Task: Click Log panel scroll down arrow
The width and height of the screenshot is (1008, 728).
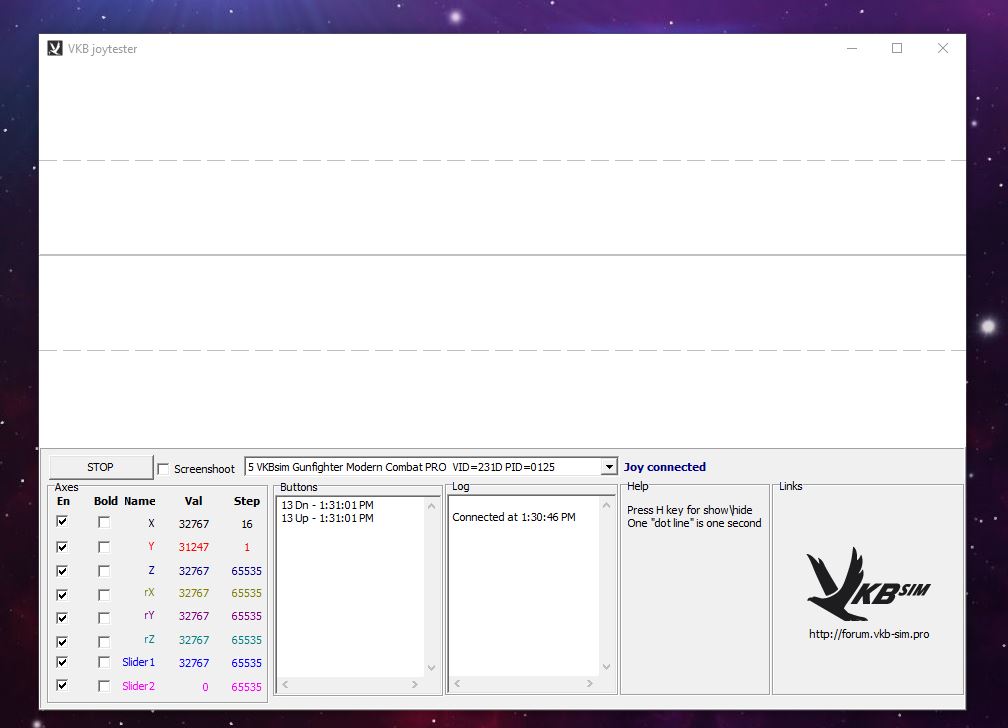Action: point(606,667)
